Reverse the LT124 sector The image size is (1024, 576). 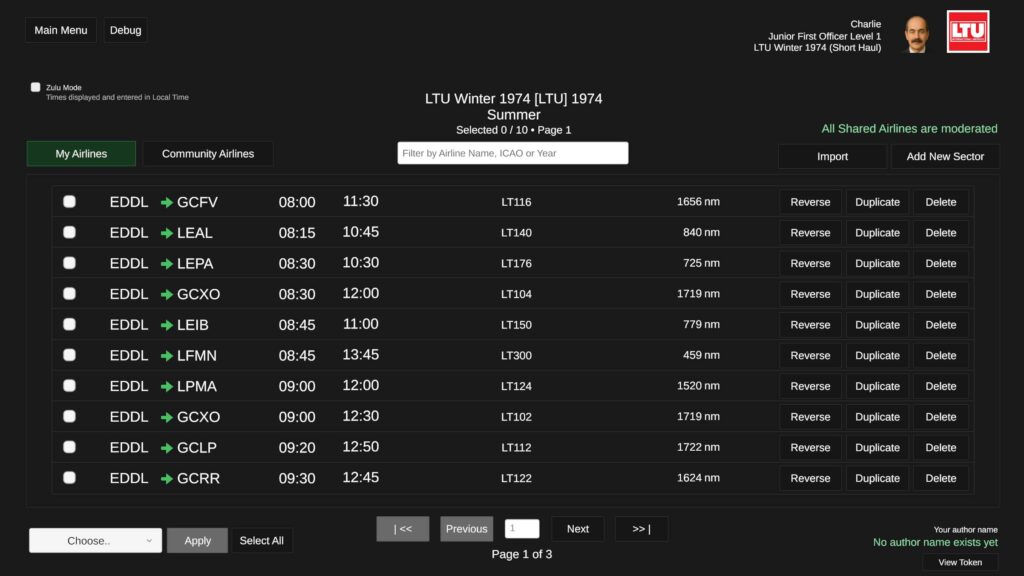(x=810, y=386)
